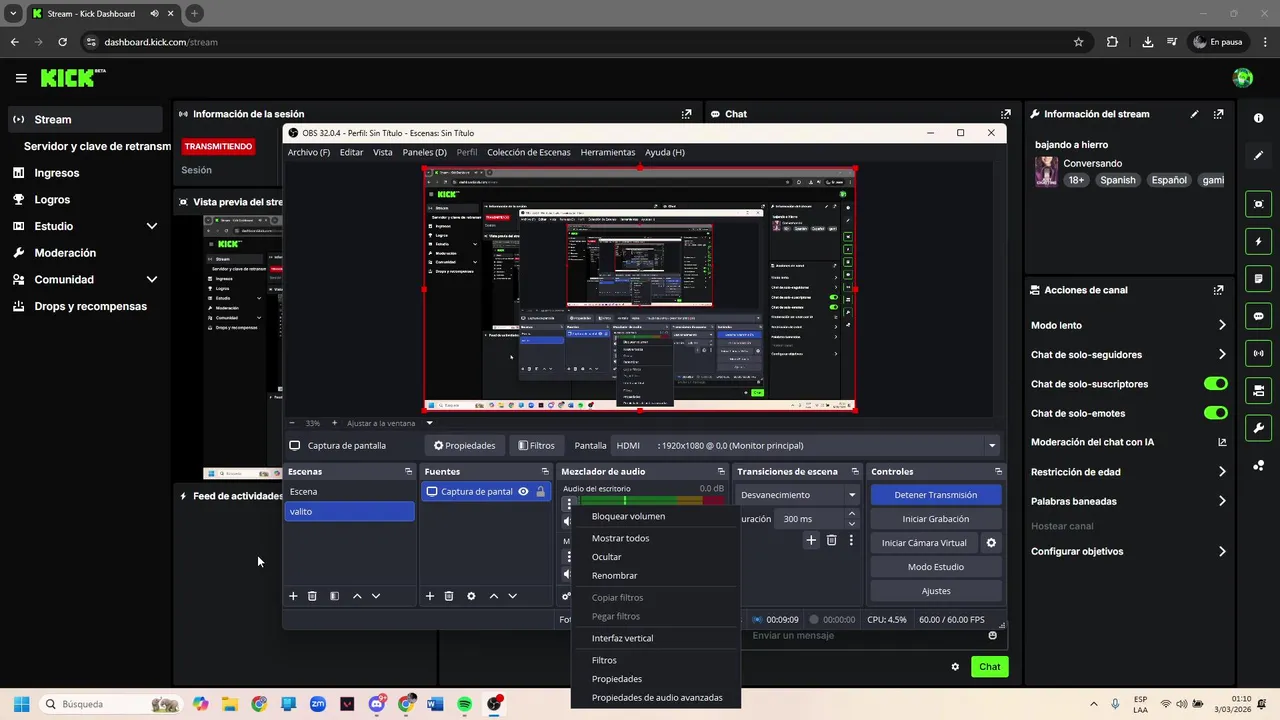Pop out the Kick Chat panel
Screen dimensions: 1280x720
coord(1006,114)
